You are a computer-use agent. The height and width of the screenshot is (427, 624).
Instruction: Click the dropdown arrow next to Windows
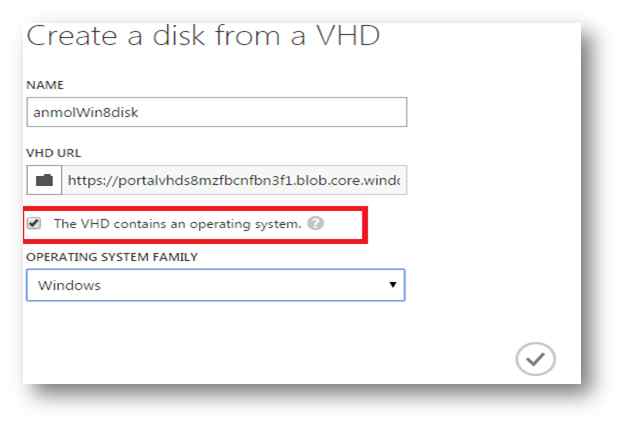tap(394, 285)
